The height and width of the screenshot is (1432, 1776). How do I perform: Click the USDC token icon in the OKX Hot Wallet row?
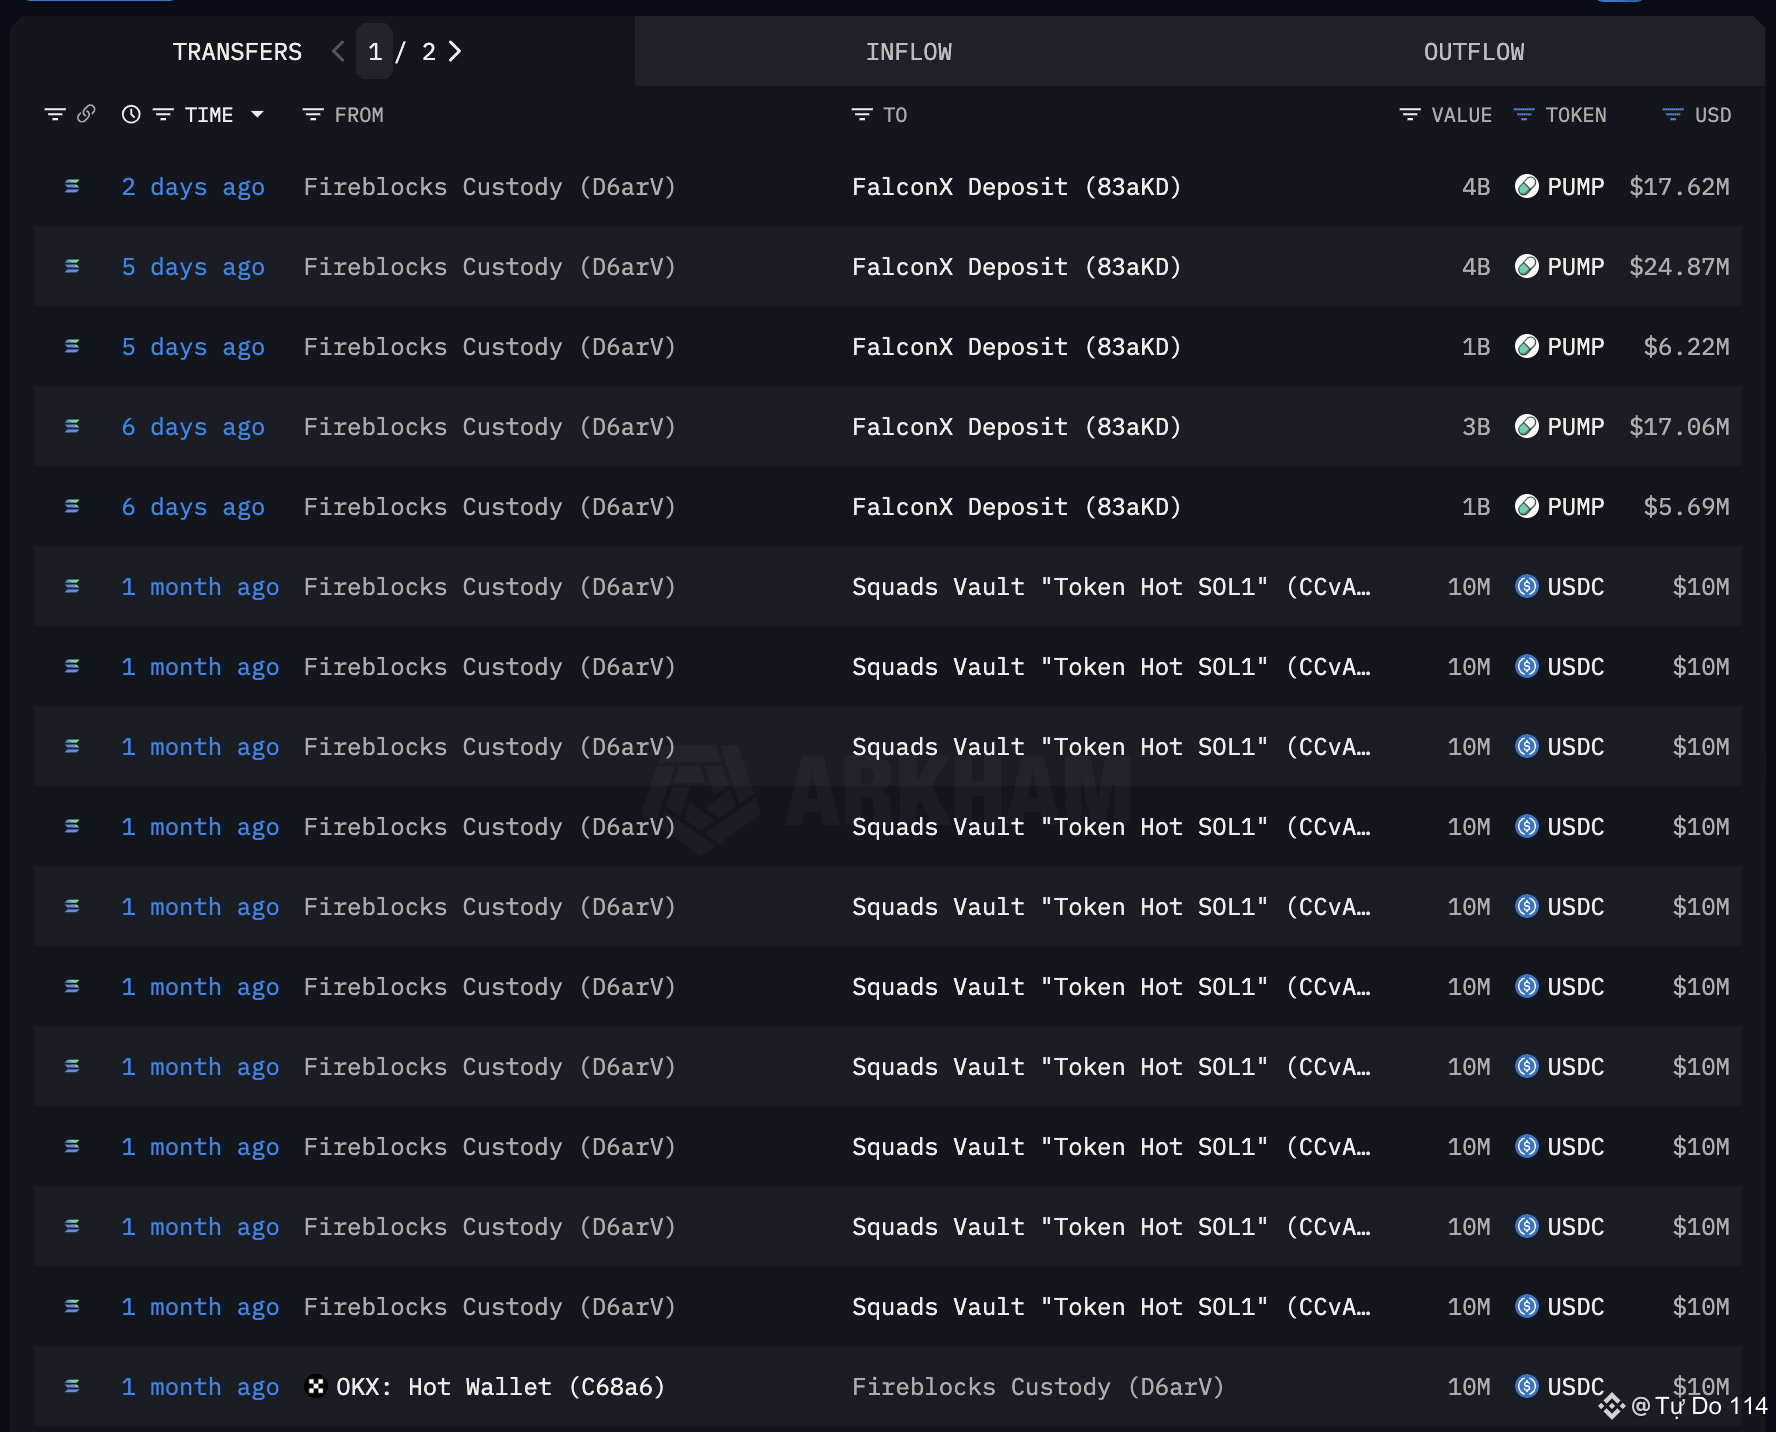click(x=1527, y=1386)
